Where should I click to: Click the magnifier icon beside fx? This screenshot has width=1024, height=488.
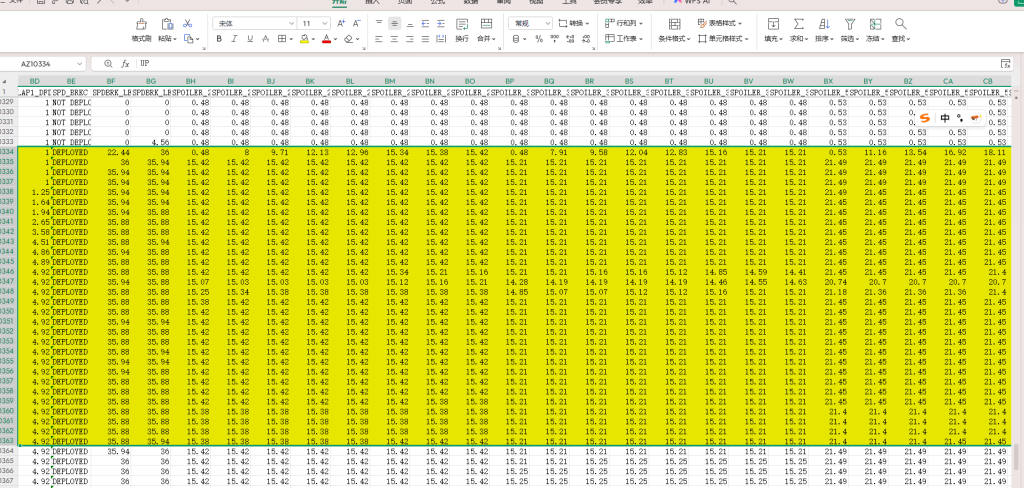[x=108, y=64]
